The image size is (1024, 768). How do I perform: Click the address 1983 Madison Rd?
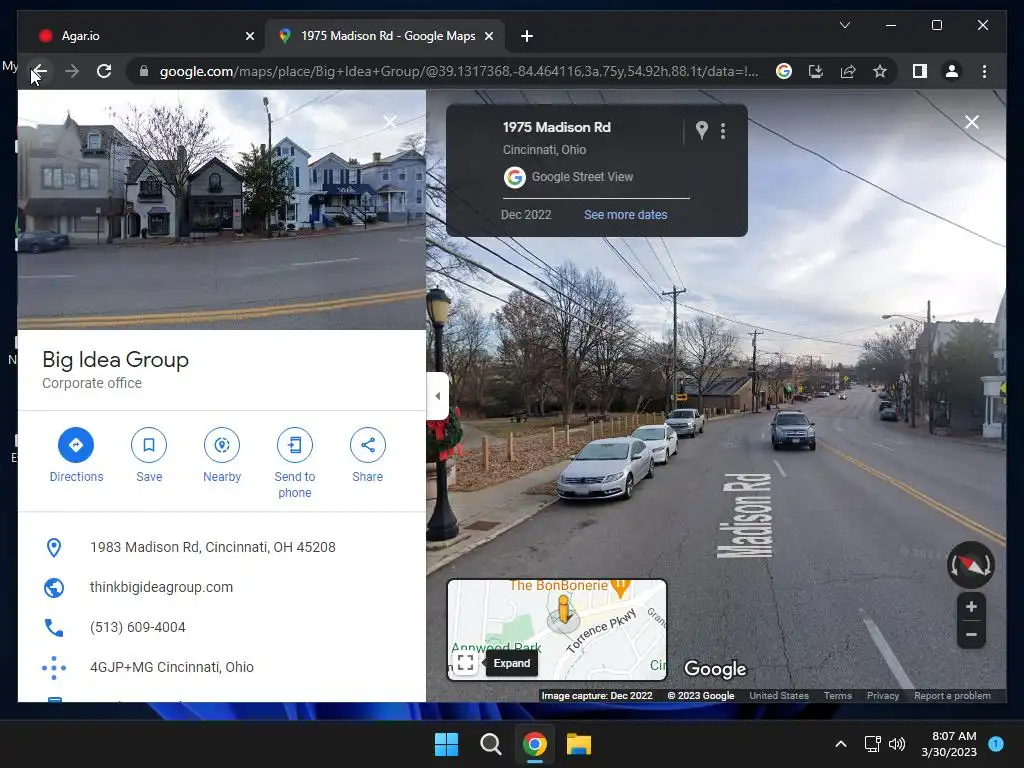(x=213, y=547)
